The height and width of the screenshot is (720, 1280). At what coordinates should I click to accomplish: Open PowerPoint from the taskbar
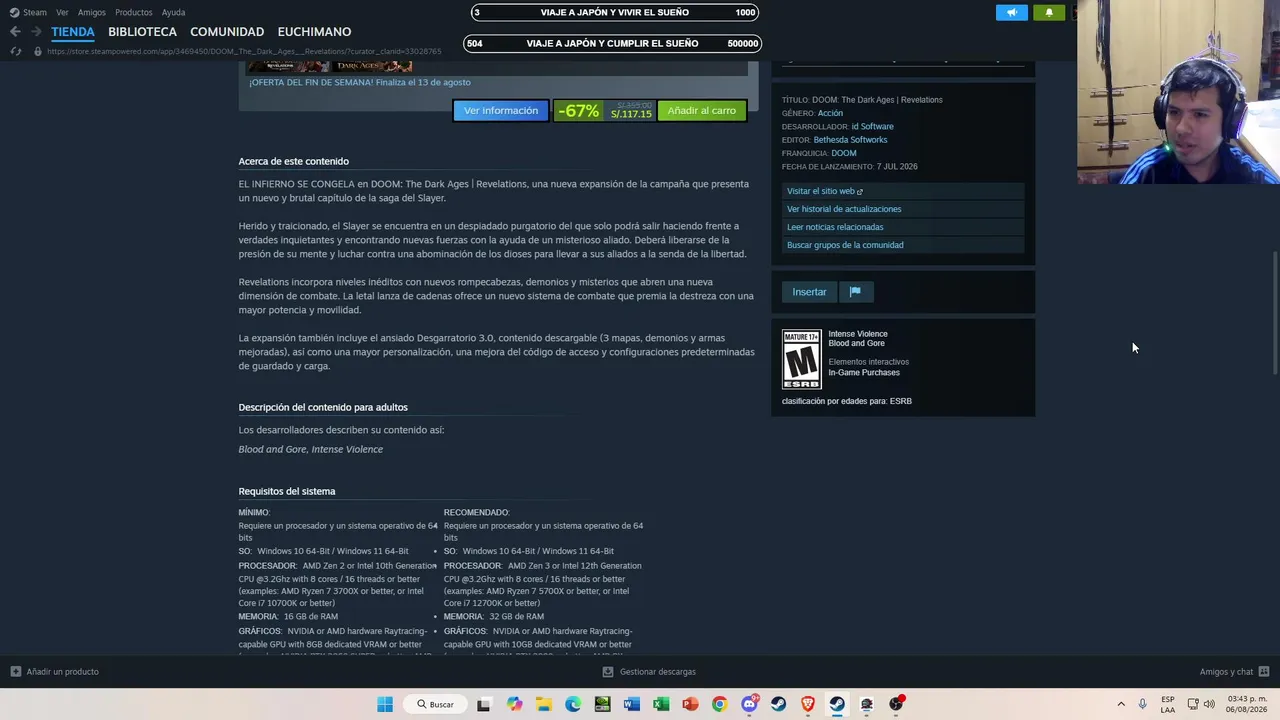[690, 704]
